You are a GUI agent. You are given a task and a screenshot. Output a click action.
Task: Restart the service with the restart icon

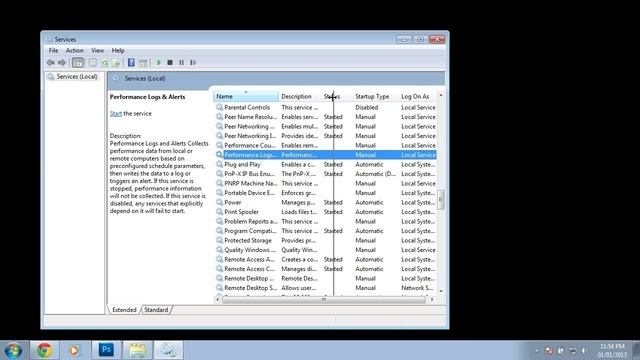tap(193, 62)
